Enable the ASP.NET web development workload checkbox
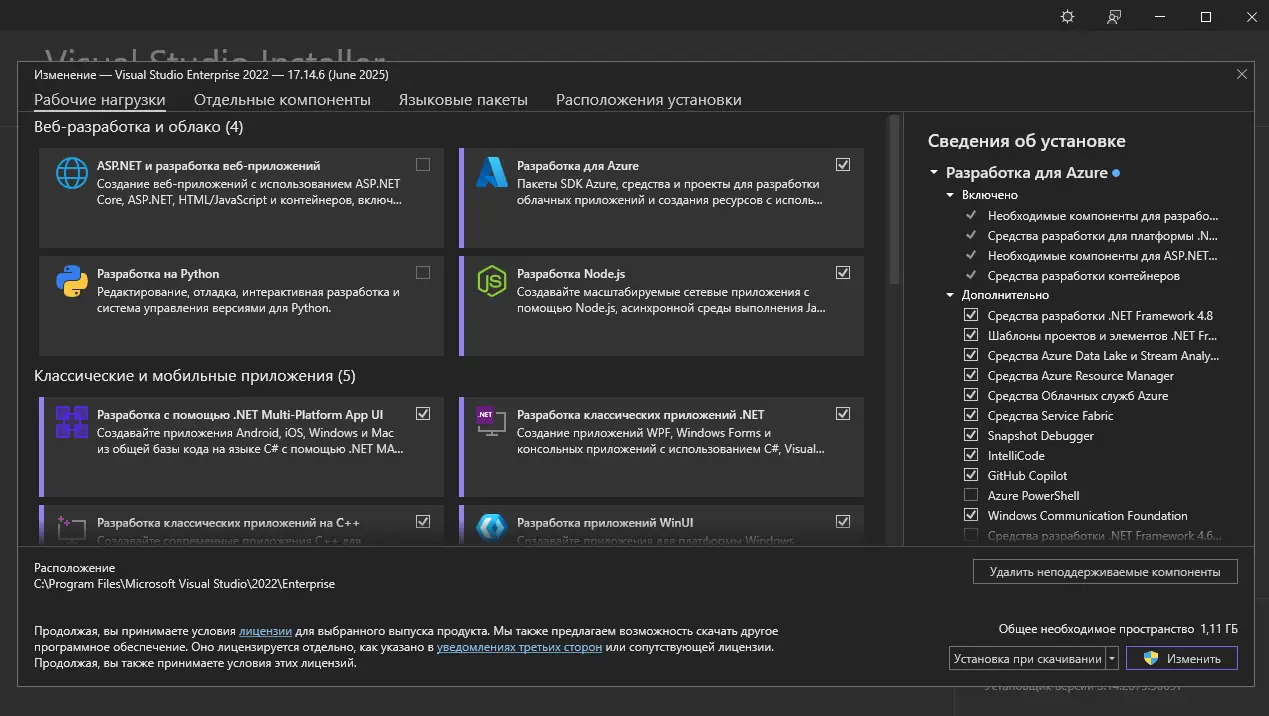1269x716 pixels. pos(423,165)
